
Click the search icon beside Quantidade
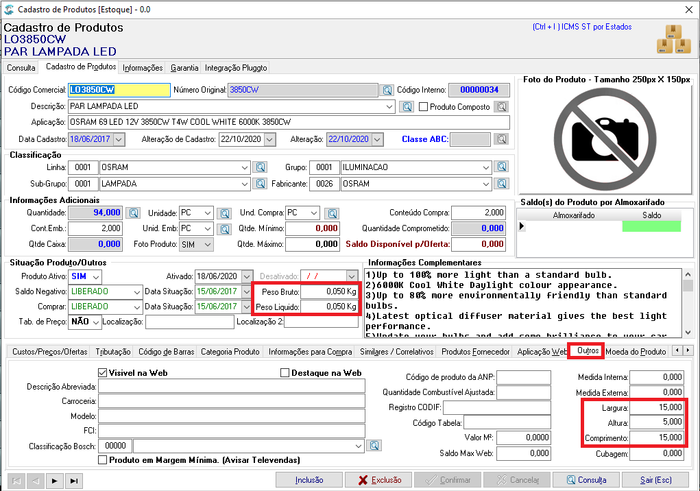pos(133,213)
